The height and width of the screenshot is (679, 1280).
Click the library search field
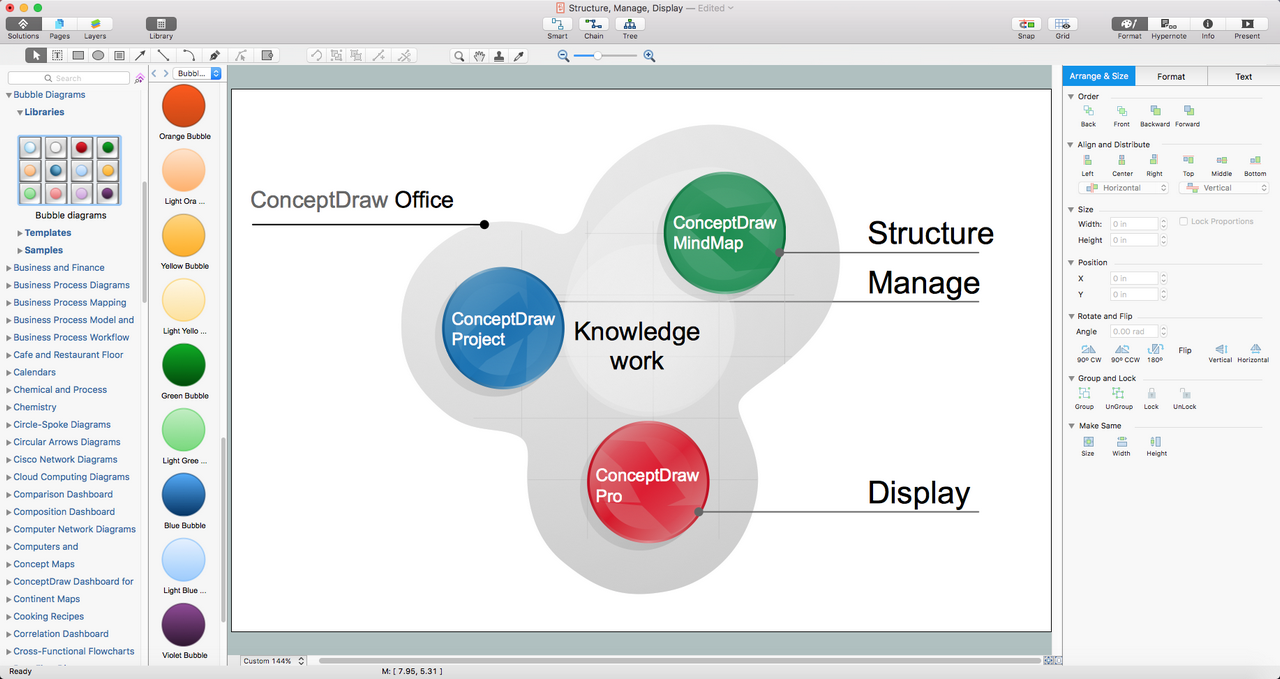tap(69, 78)
